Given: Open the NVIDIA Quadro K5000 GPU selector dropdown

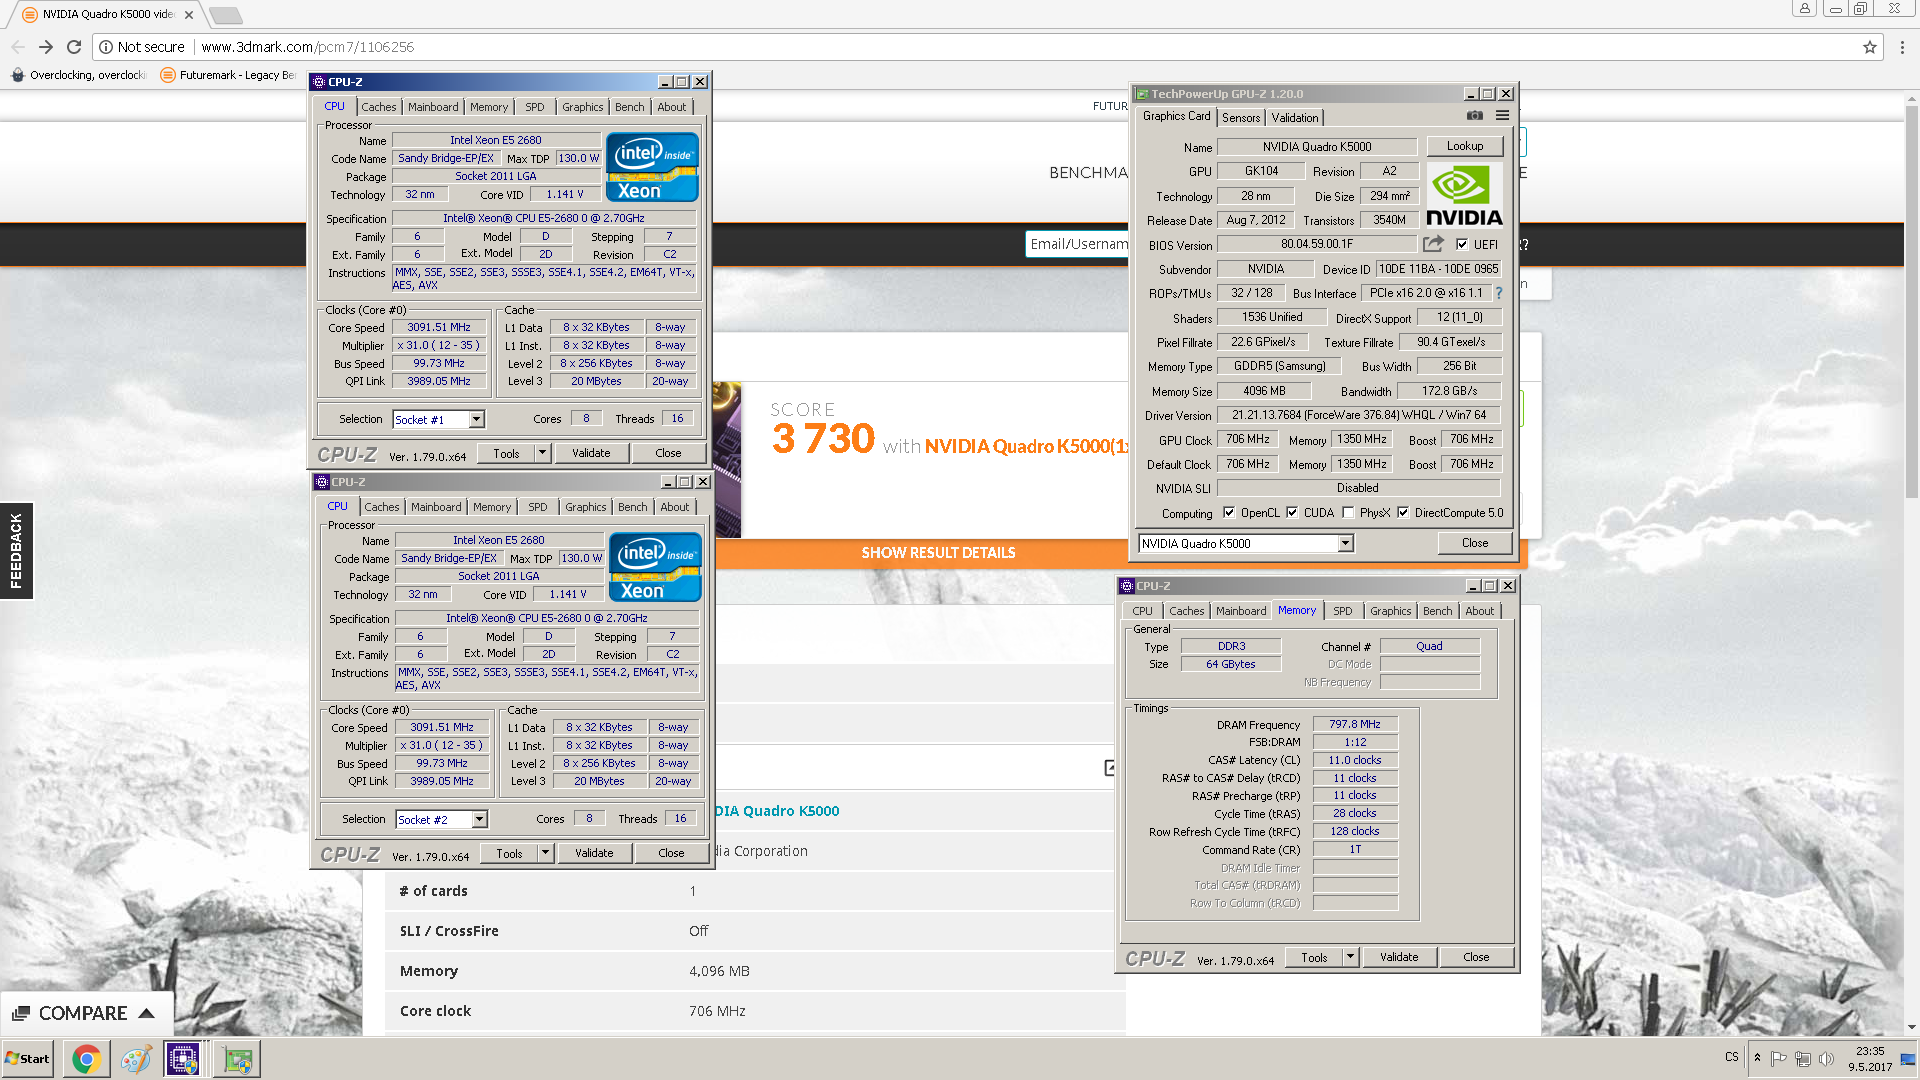Looking at the screenshot, I should [1345, 543].
